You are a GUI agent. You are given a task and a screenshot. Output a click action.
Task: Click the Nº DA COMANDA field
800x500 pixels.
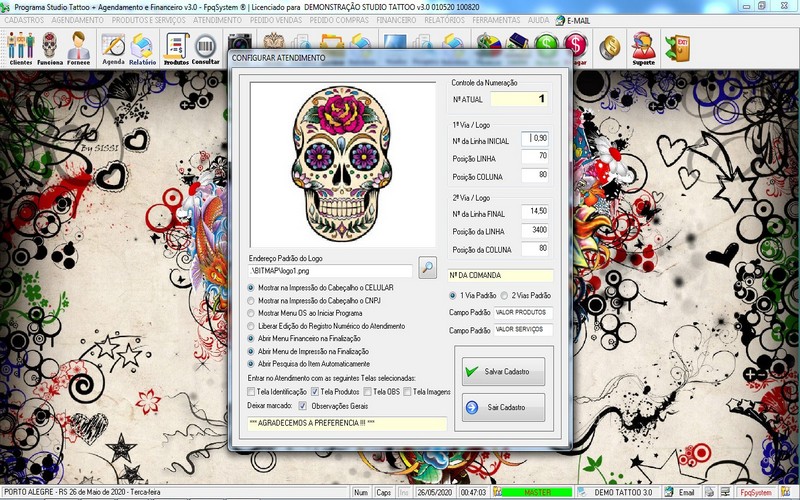point(501,276)
